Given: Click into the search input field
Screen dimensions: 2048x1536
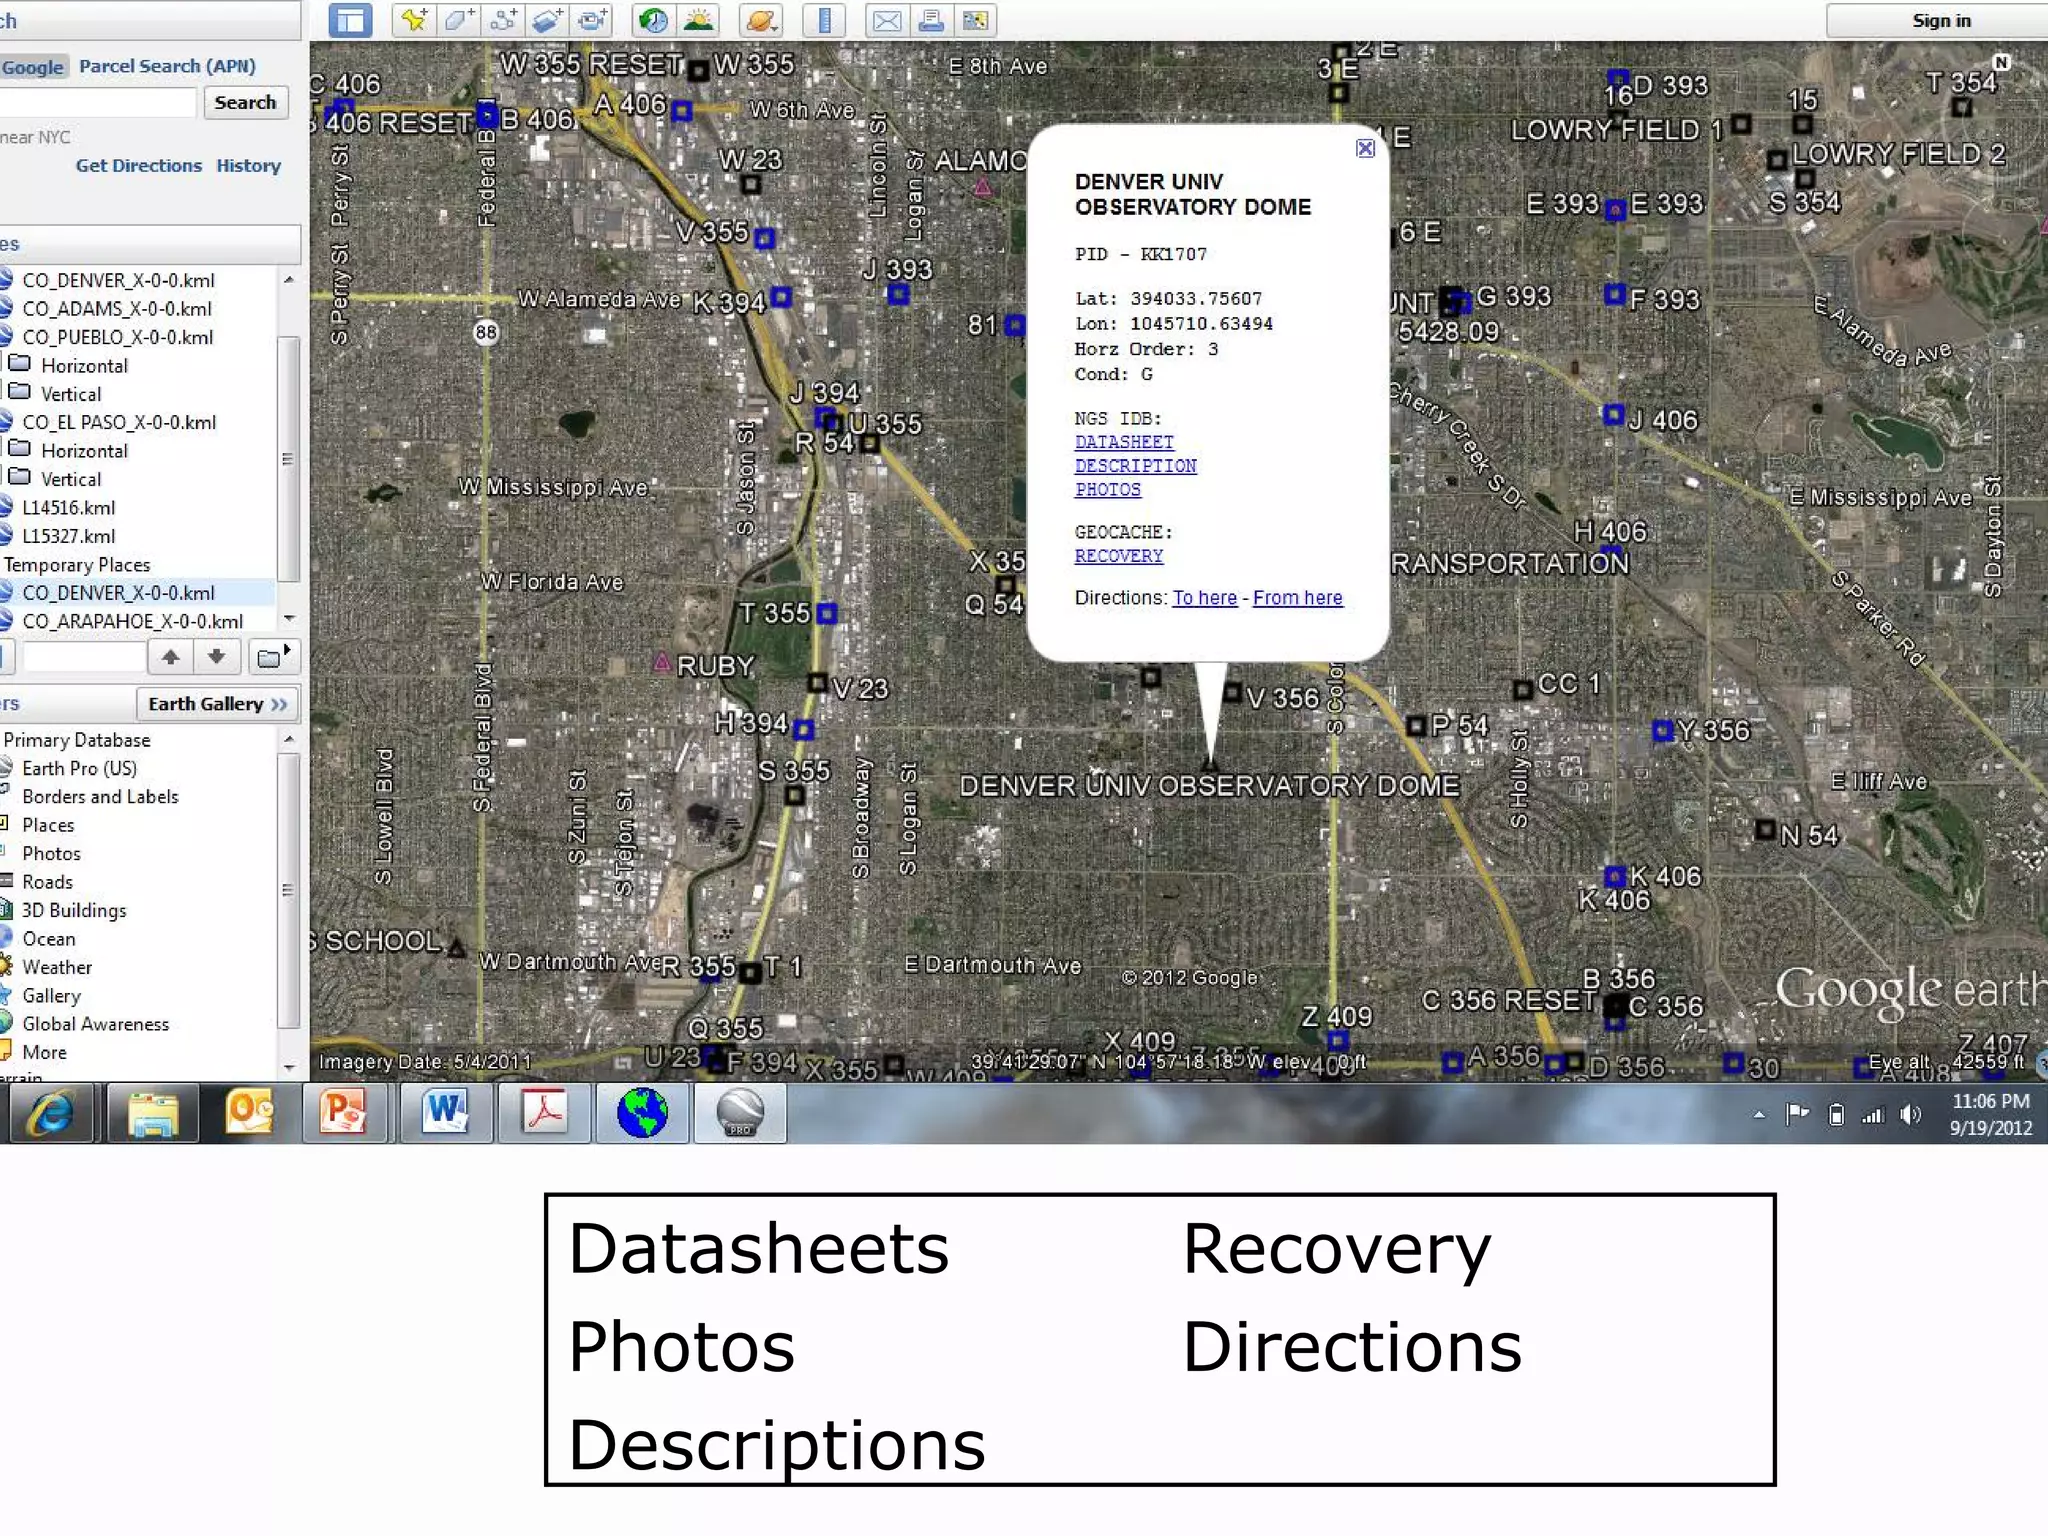Looking at the screenshot, I should point(97,102).
